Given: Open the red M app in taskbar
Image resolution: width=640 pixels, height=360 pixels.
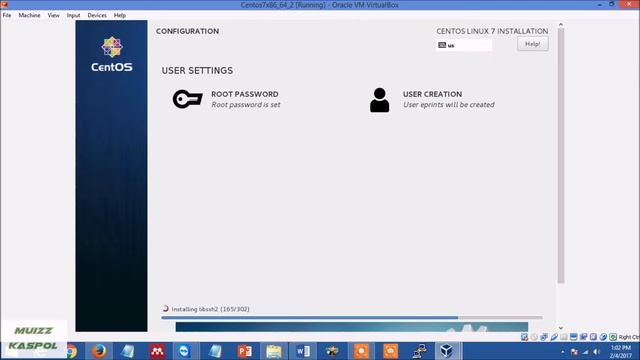Looking at the screenshot, I should 158,351.
